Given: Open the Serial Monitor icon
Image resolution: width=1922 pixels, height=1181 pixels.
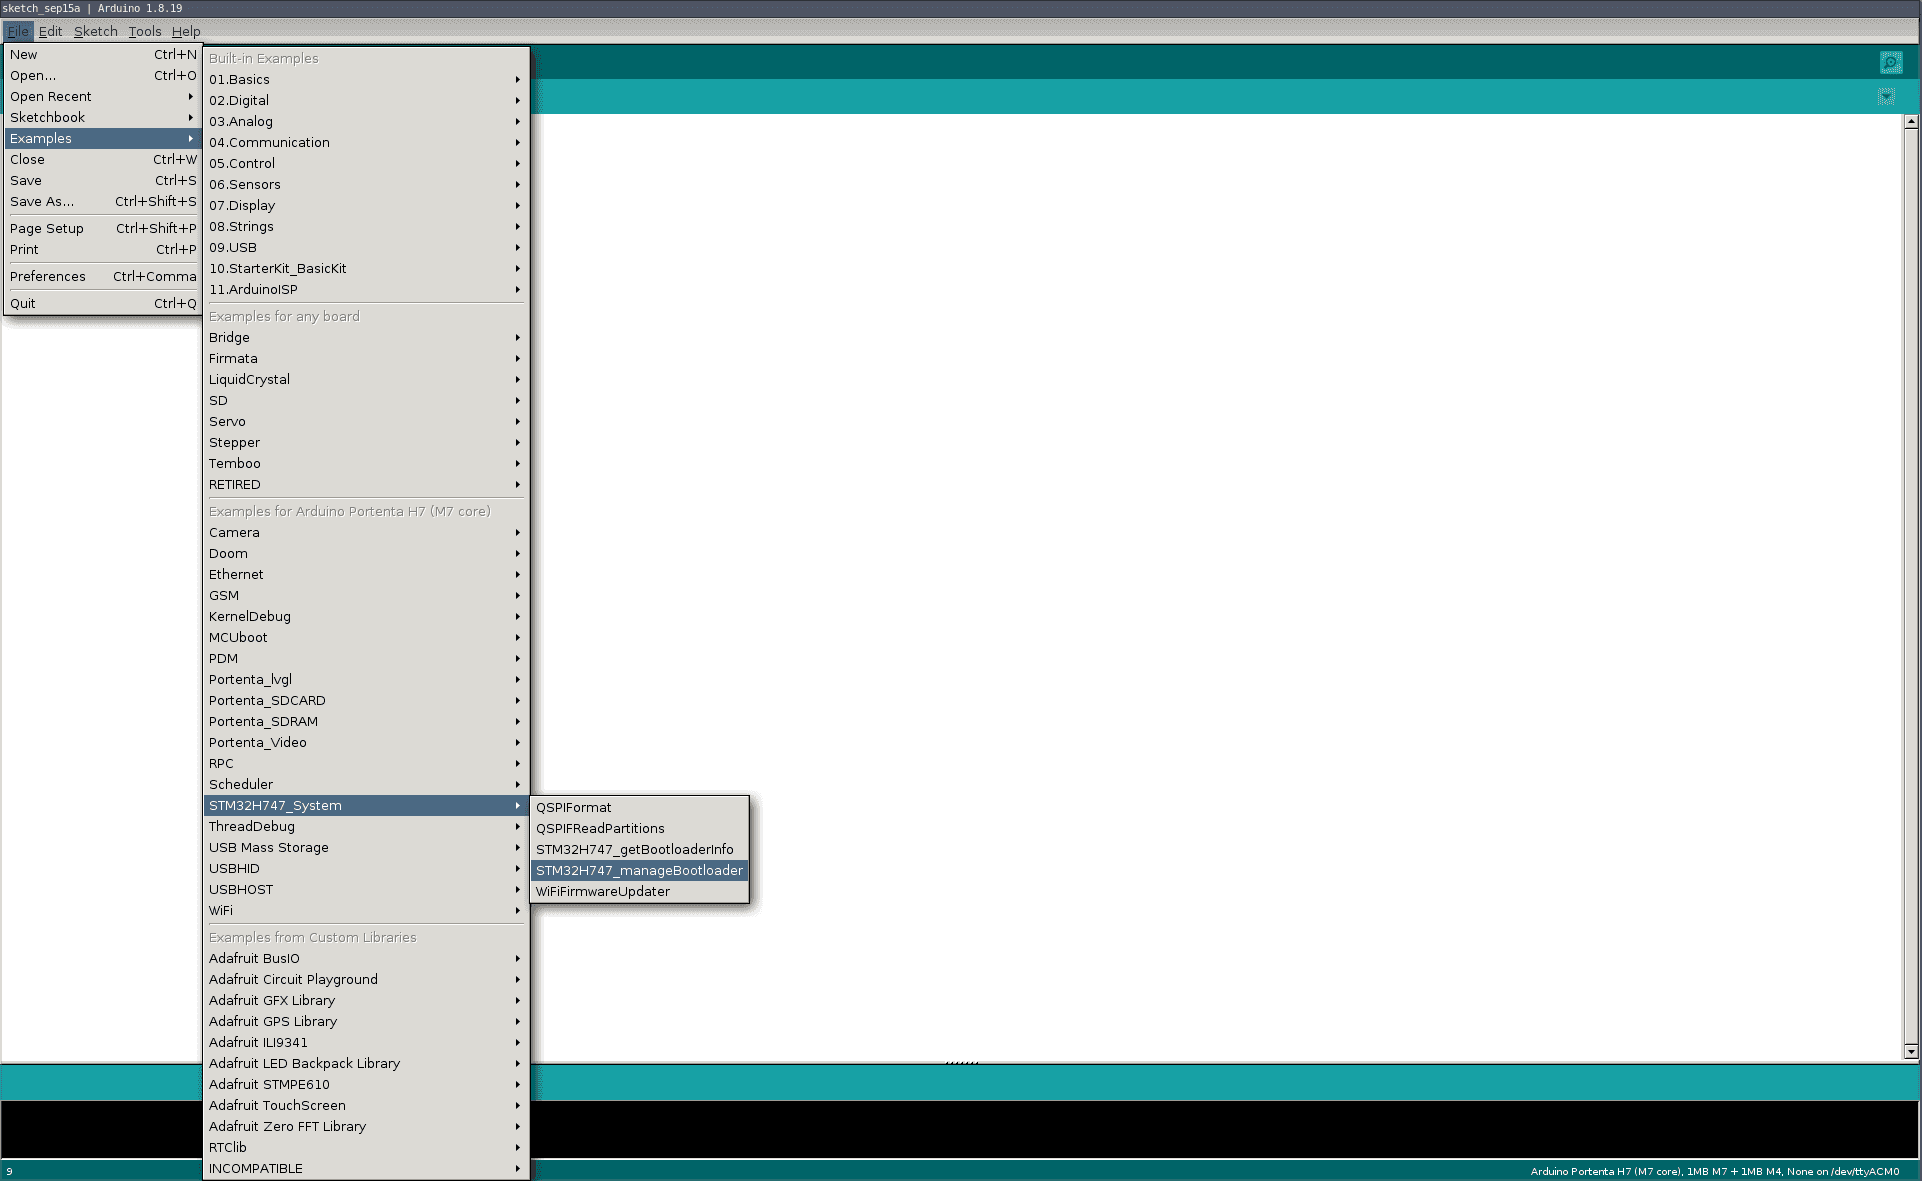Looking at the screenshot, I should 1890,63.
